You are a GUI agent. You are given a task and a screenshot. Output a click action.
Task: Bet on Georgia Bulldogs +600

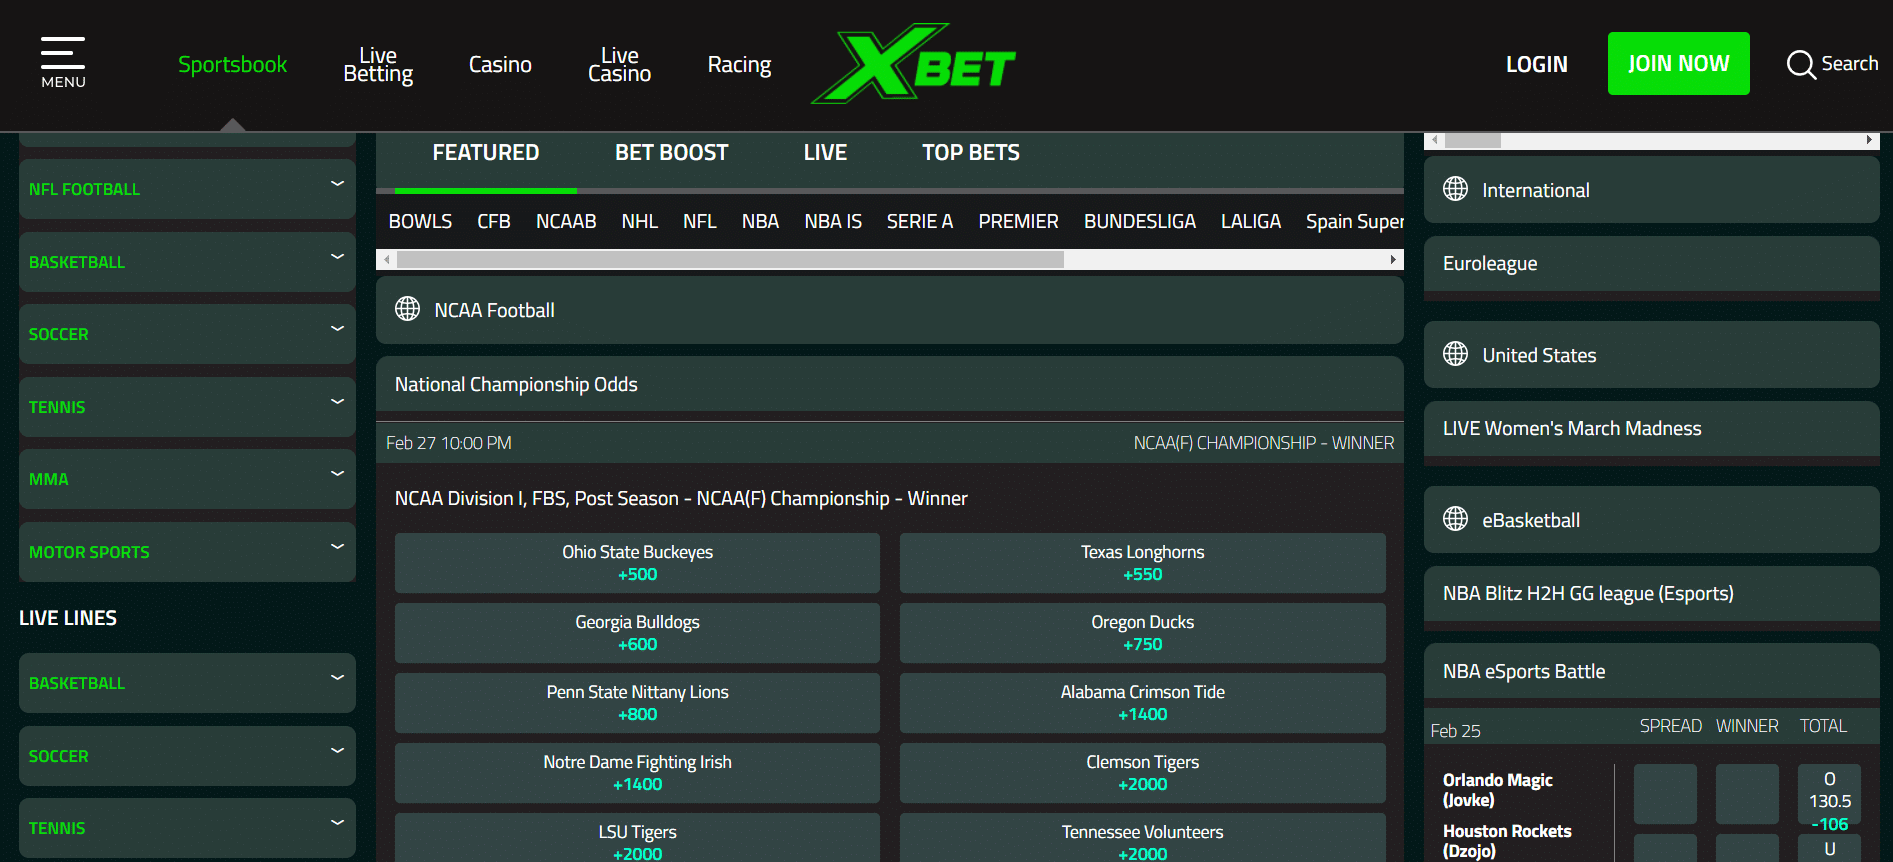click(x=637, y=632)
